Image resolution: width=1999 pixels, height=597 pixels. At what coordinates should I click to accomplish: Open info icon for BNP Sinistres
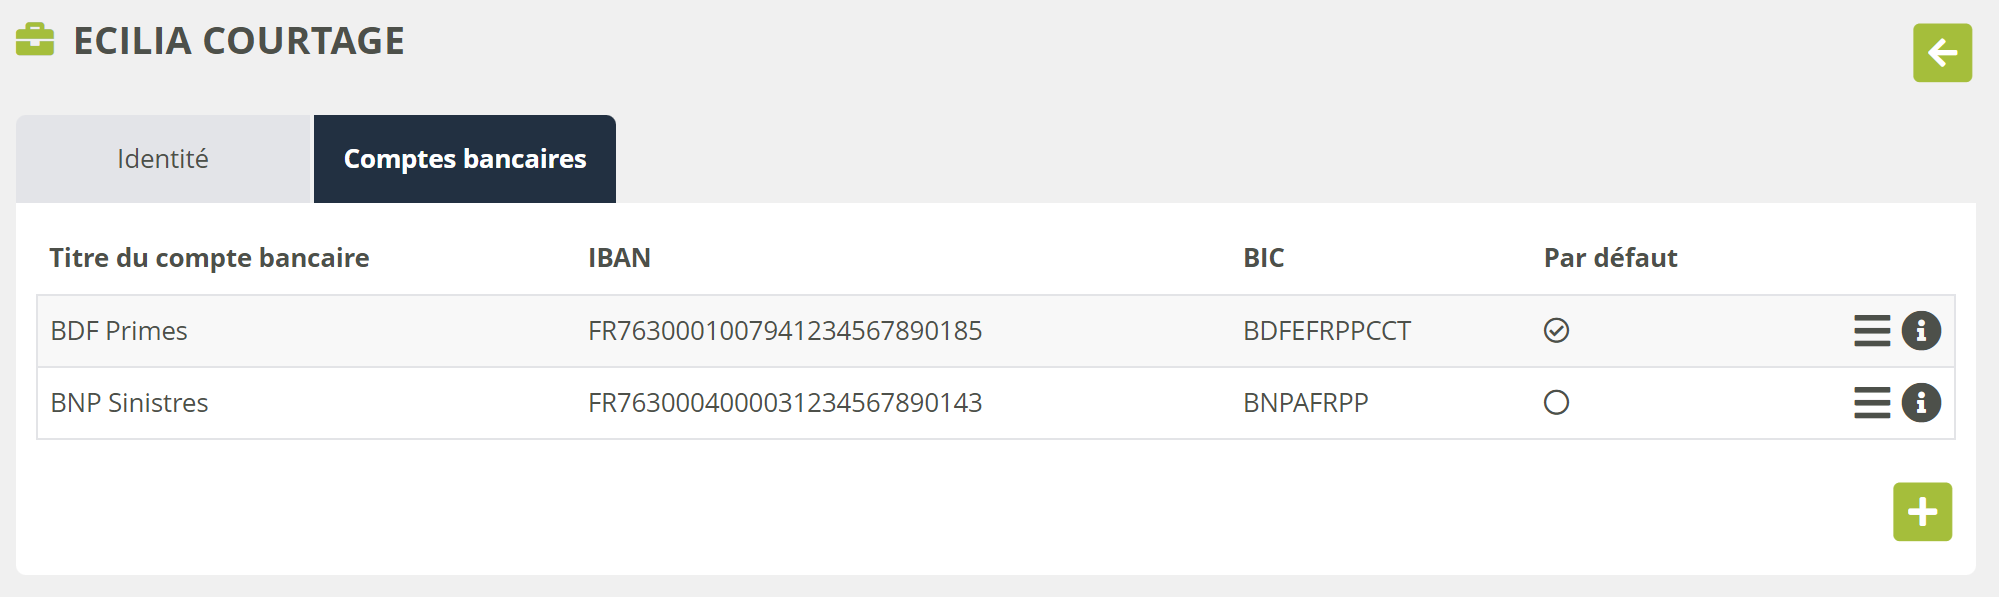click(x=1921, y=403)
